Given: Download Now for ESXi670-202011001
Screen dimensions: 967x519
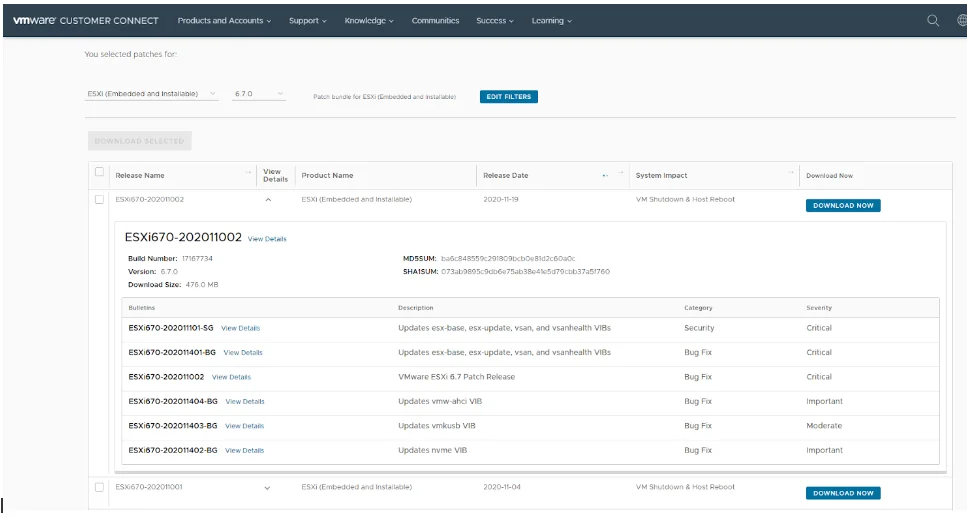Looking at the screenshot, I should coord(843,493).
